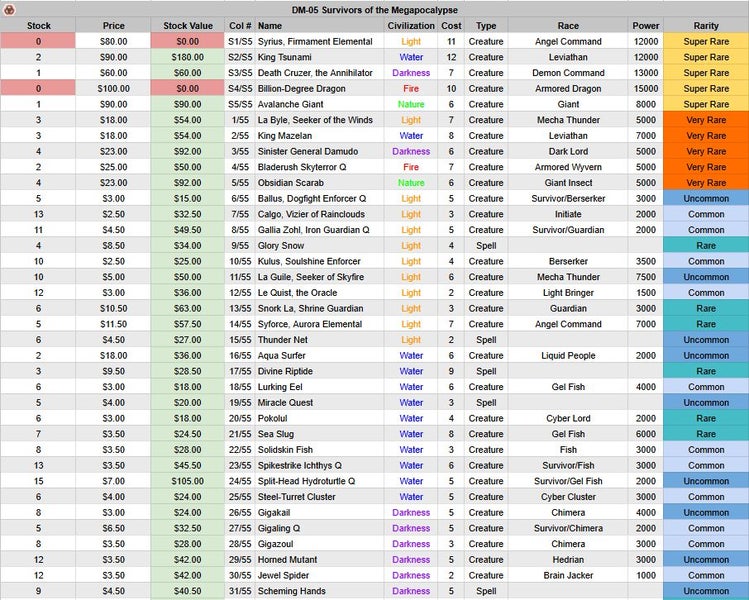Screen dimensions: 749x600
Task: Select the Rarity column header
Action: click(x=706, y=26)
